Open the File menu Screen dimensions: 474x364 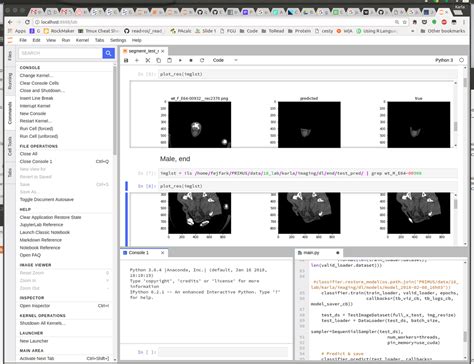[23, 40]
